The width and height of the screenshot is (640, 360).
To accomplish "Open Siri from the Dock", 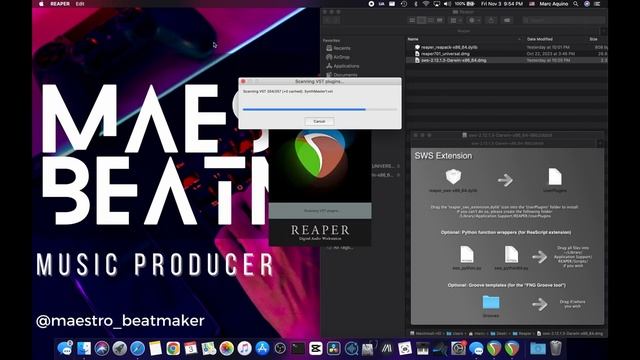I will [x=102, y=348].
